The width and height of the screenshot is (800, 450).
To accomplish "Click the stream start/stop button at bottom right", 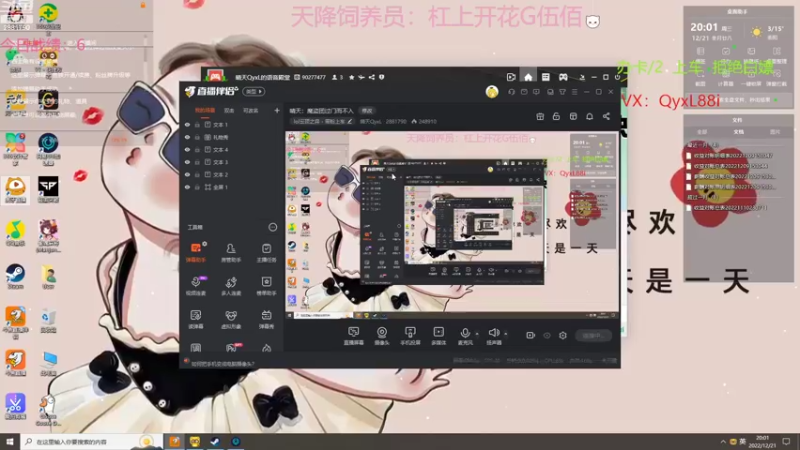I will (593, 335).
